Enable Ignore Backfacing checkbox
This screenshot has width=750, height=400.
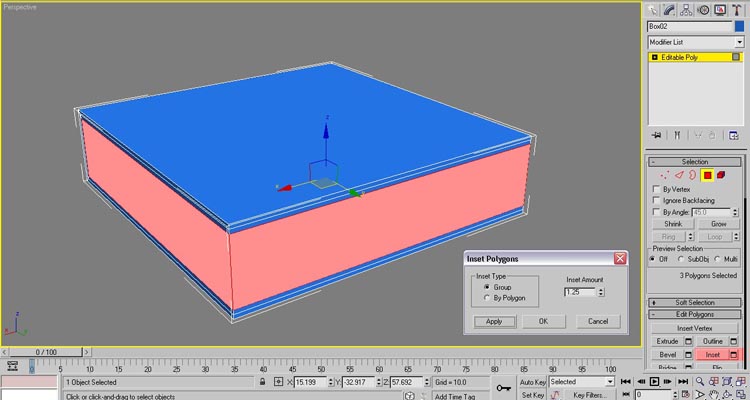(x=656, y=201)
